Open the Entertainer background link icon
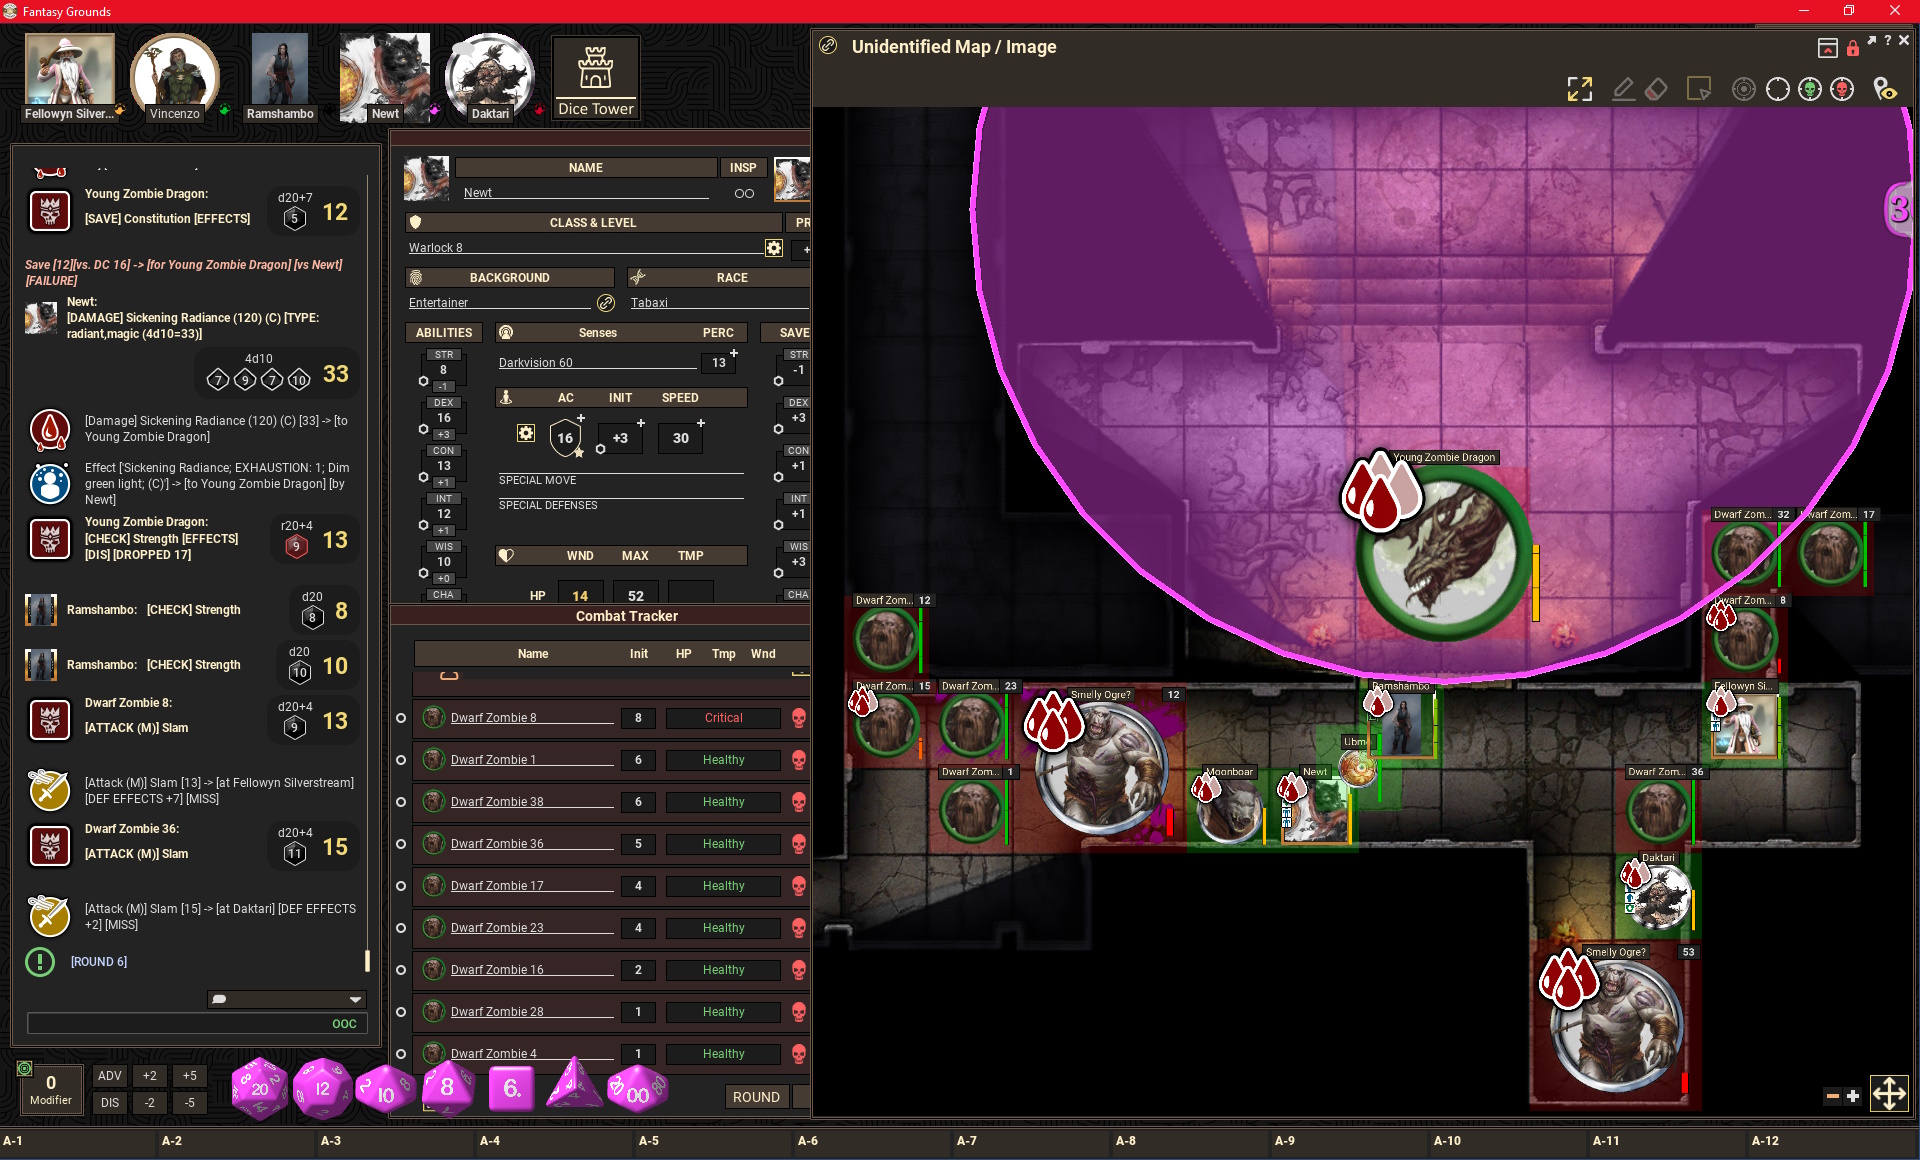This screenshot has height=1160, width=1920. (x=606, y=303)
